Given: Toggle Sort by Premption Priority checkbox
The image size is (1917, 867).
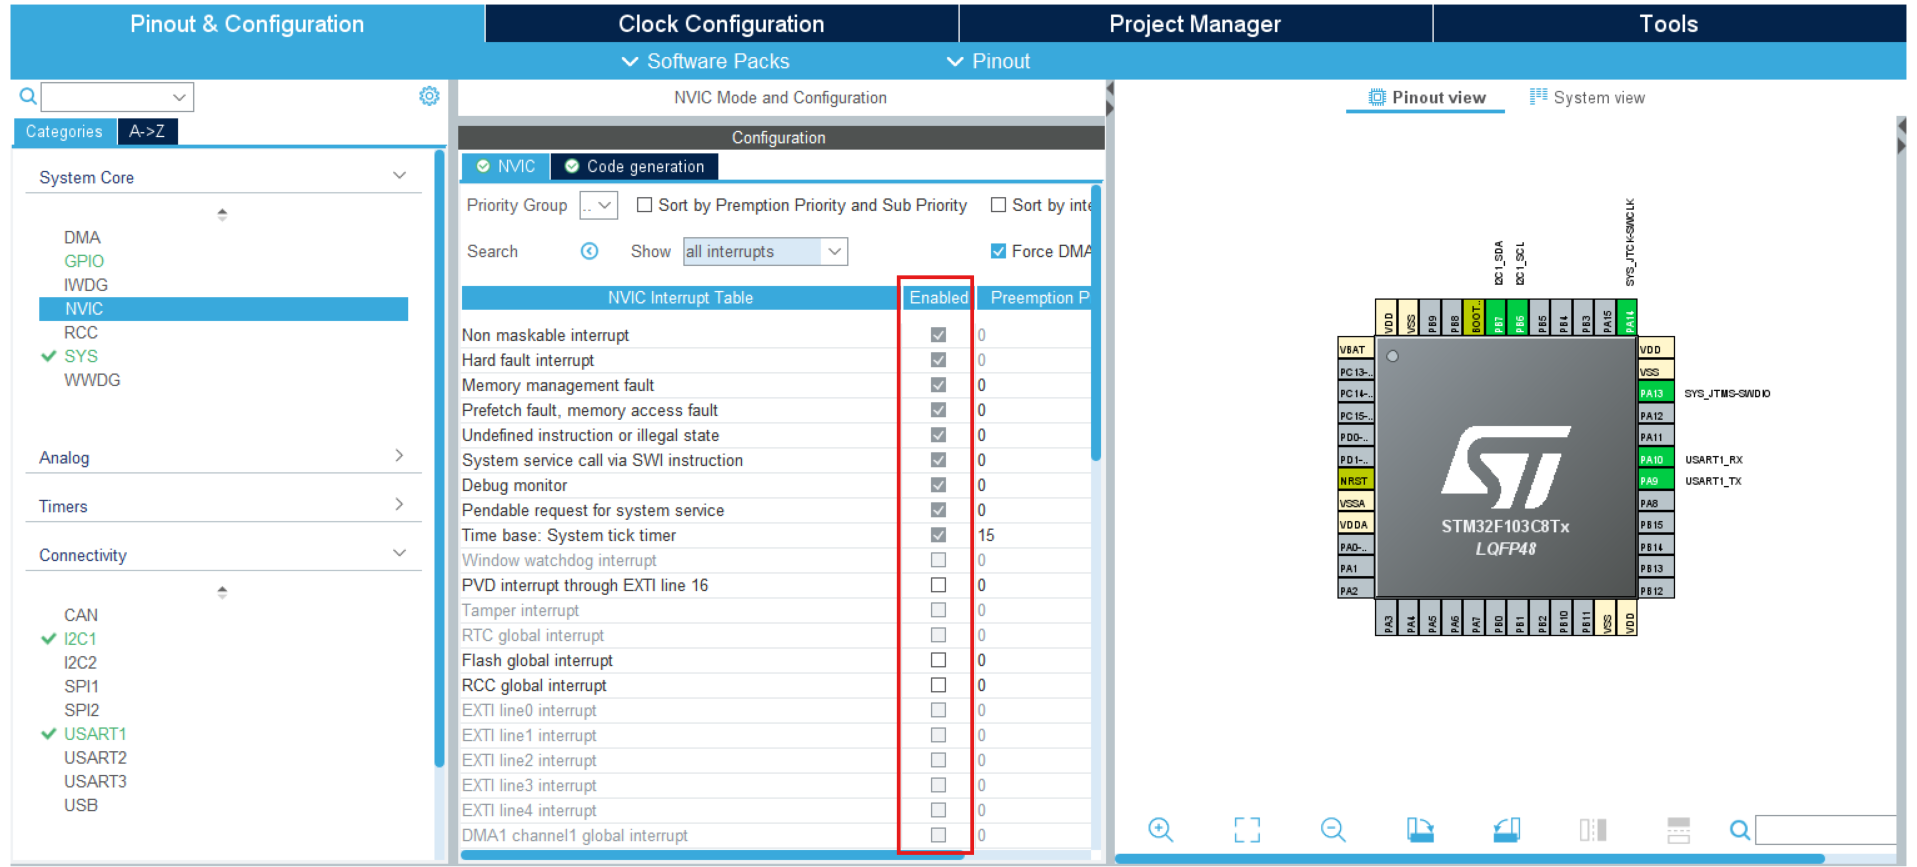Looking at the screenshot, I should click(x=645, y=205).
